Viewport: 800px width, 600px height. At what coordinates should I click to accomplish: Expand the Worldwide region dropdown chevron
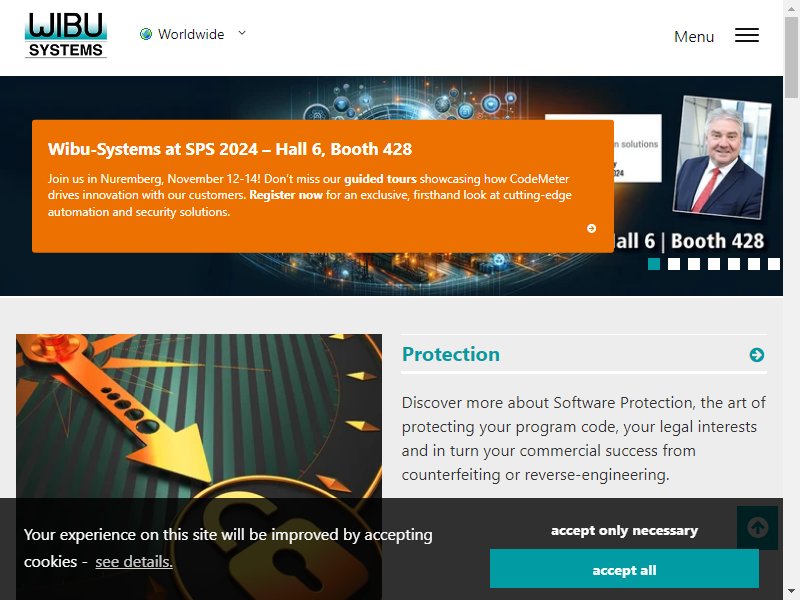click(x=242, y=33)
